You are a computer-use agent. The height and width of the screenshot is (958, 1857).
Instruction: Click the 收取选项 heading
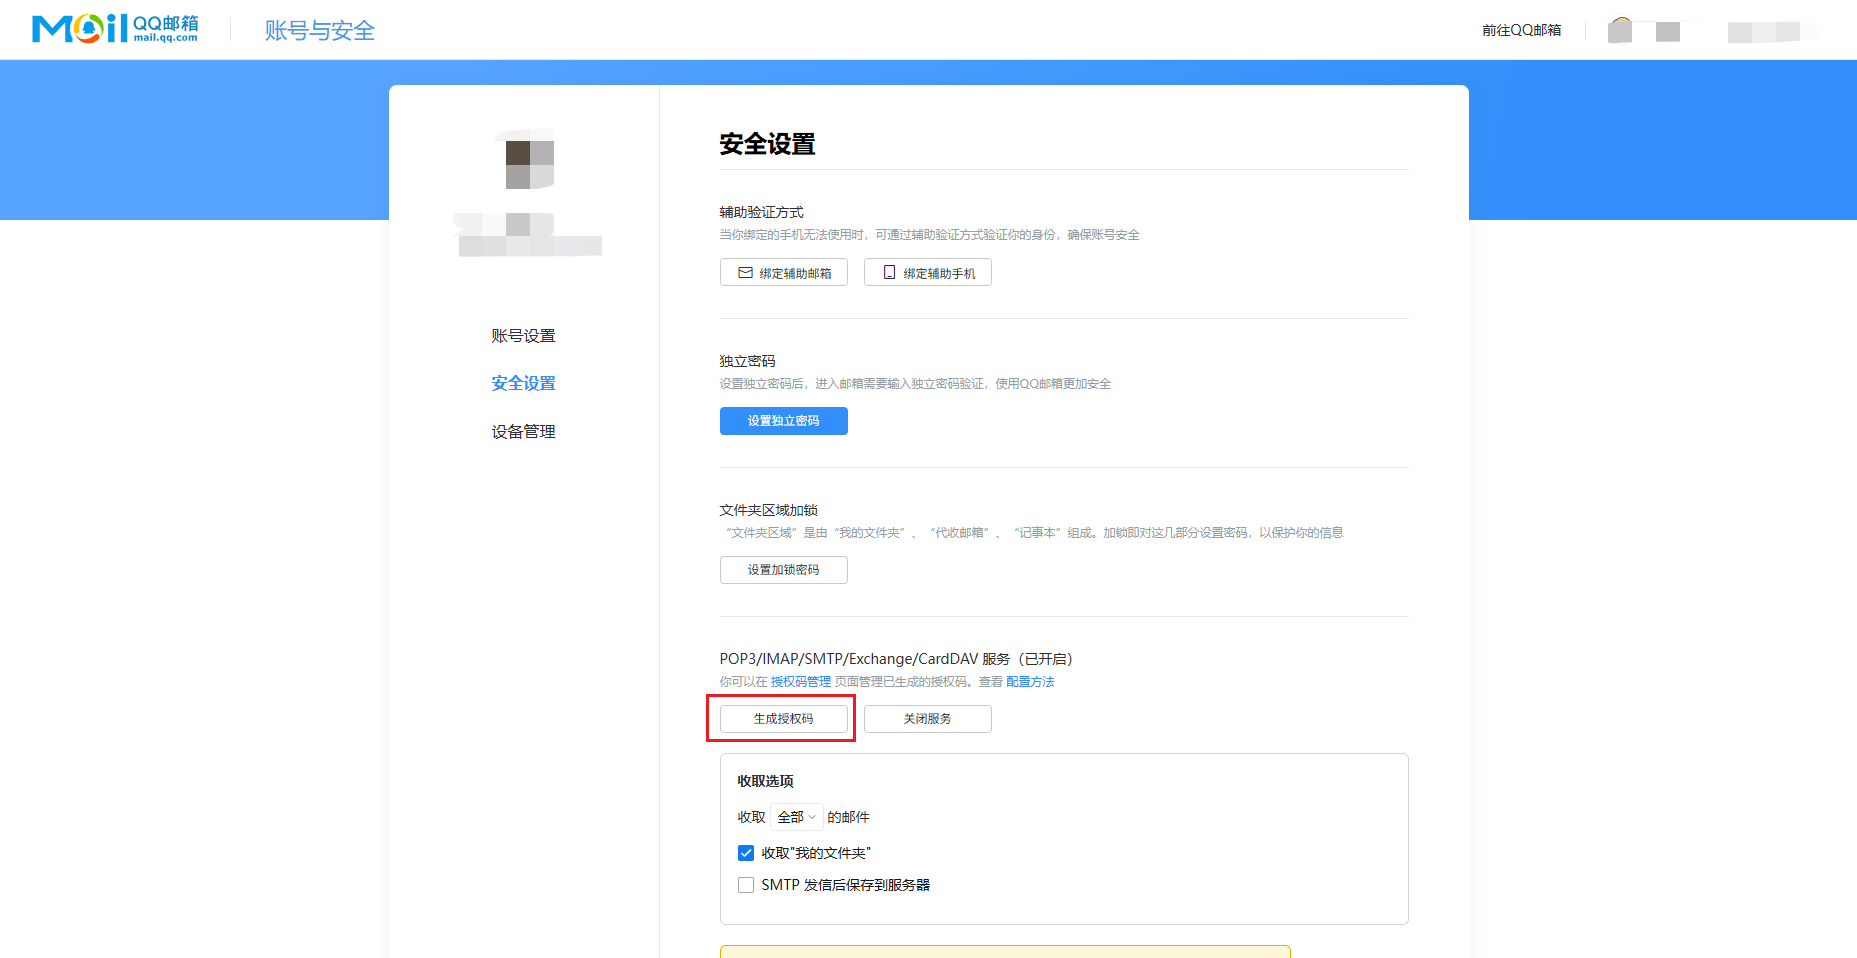pos(766,781)
